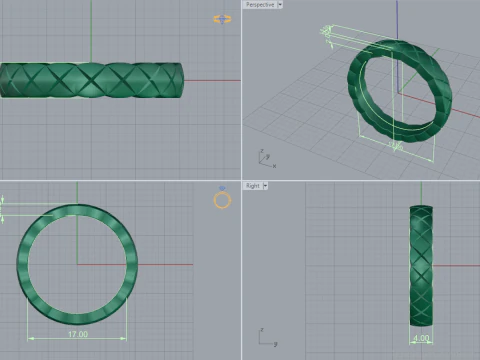Open the Perspective viewport dropdown arrow
The width and height of the screenshot is (480, 360).
point(280,5)
